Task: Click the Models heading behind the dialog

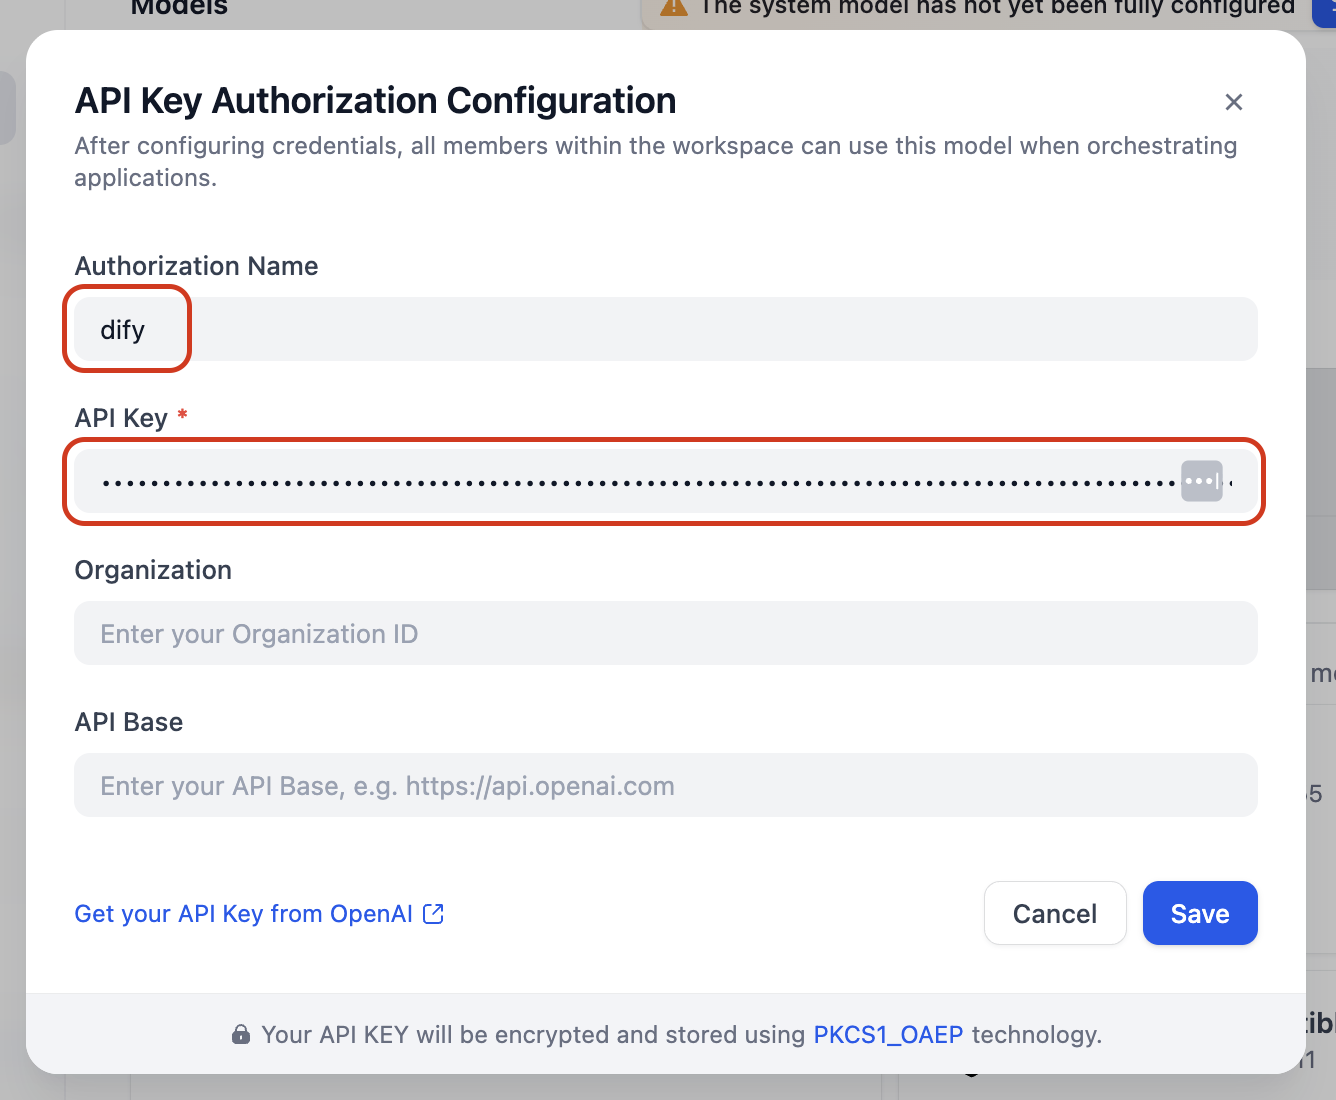Action: 180,8
